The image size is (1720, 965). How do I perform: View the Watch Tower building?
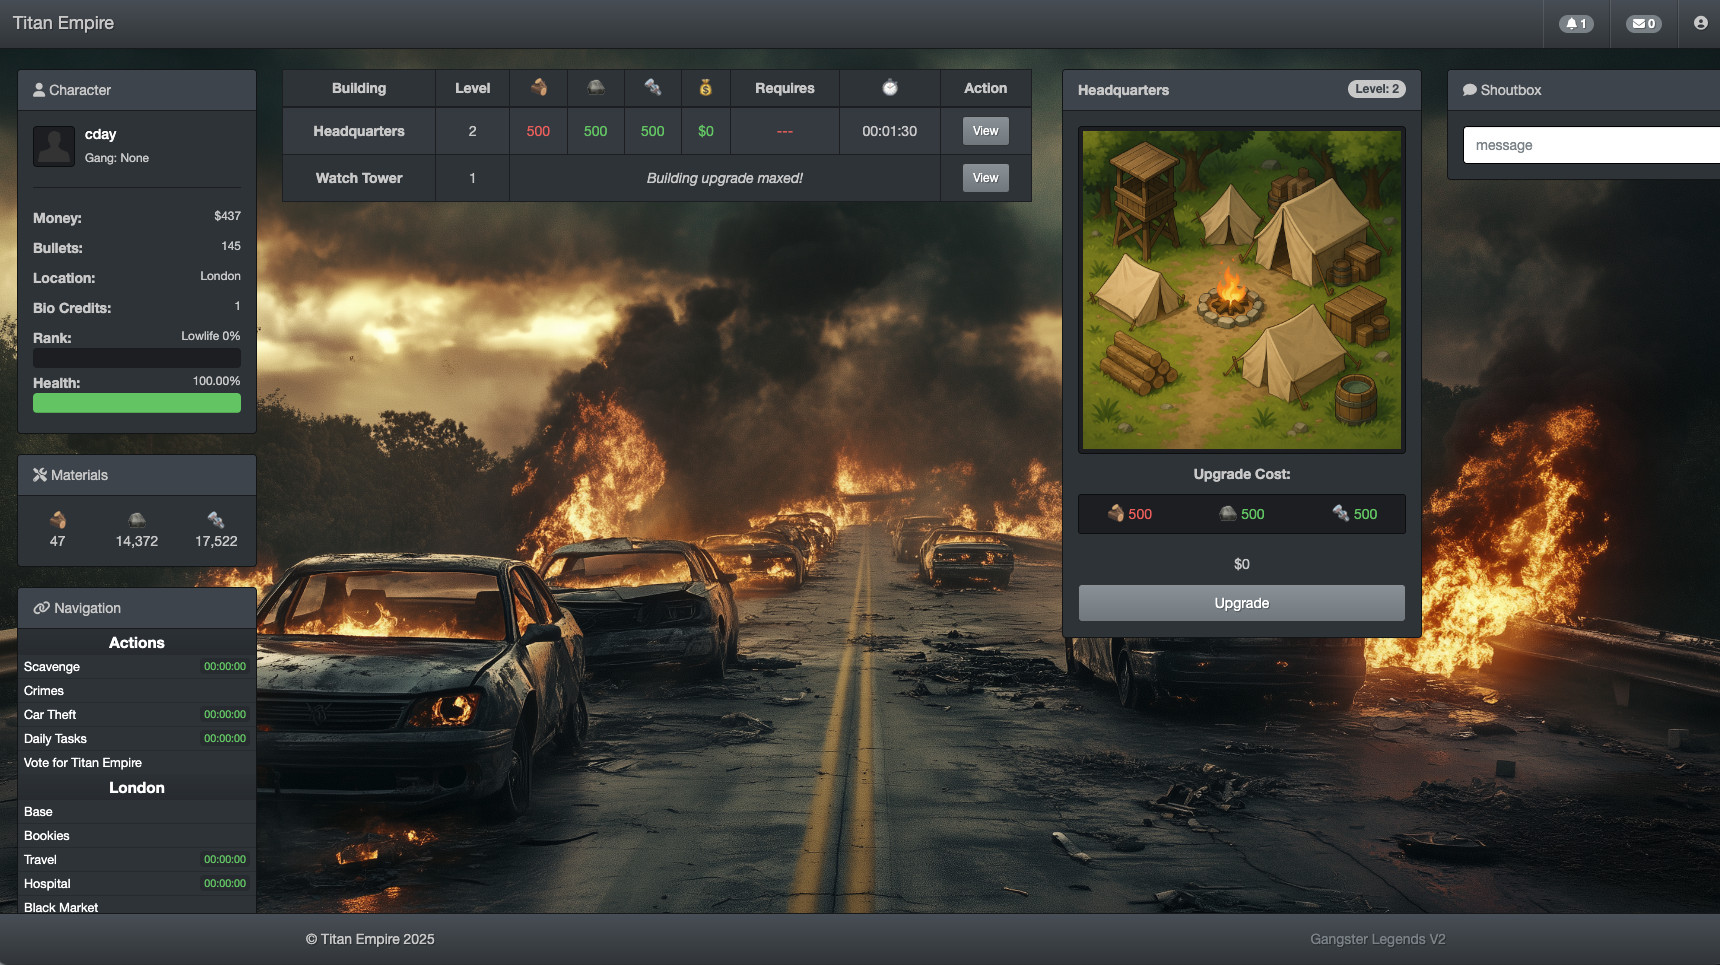(985, 178)
